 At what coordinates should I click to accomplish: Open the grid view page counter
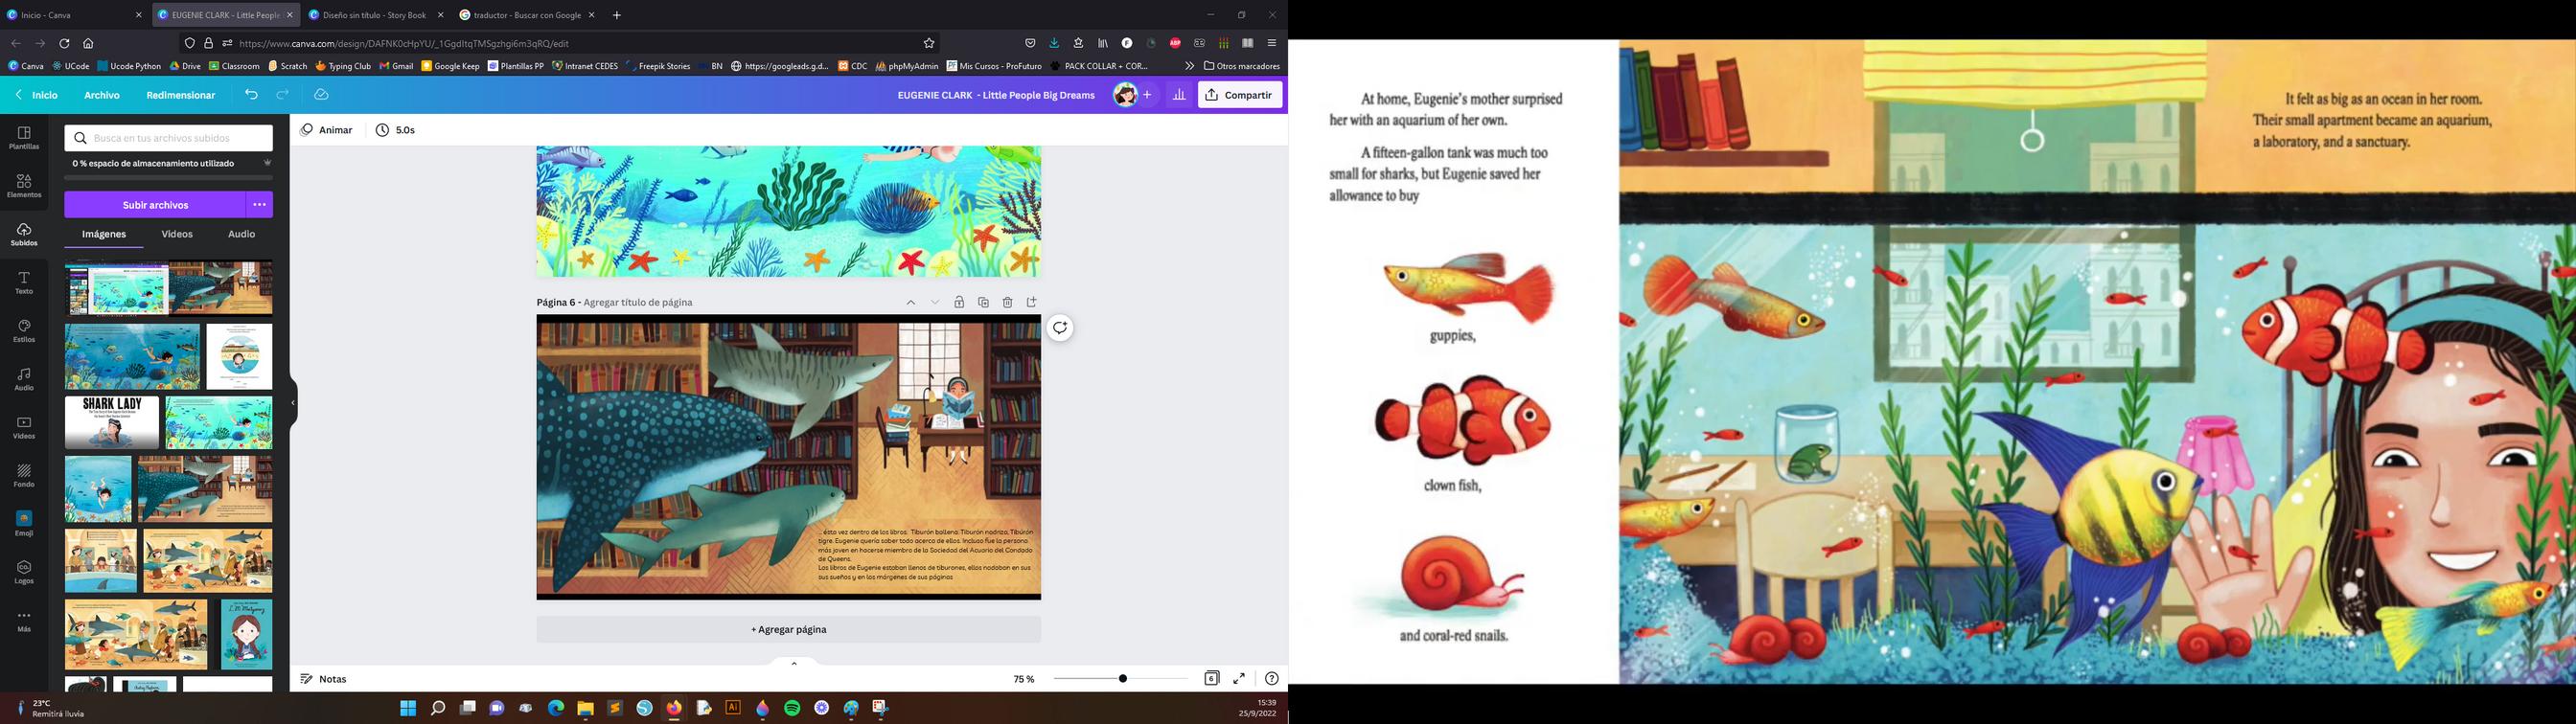(x=1211, y=678)
